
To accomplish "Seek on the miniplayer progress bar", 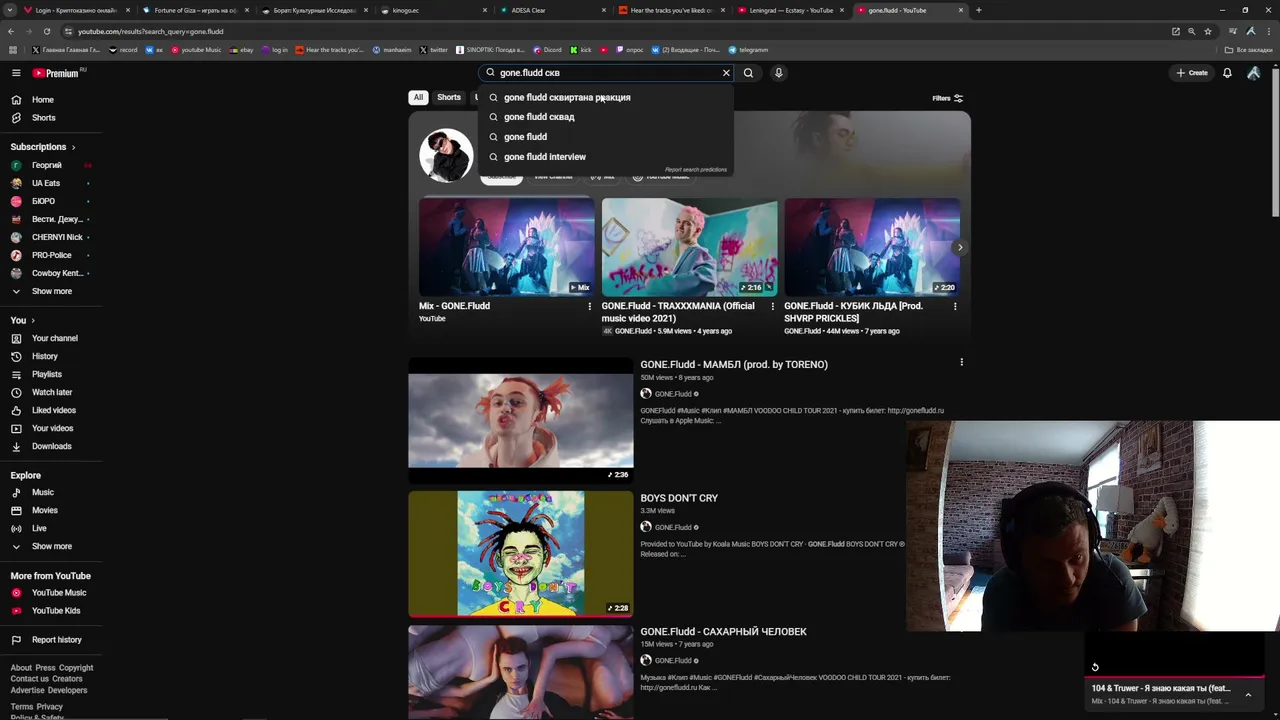I will click(x=1175, y=677).
